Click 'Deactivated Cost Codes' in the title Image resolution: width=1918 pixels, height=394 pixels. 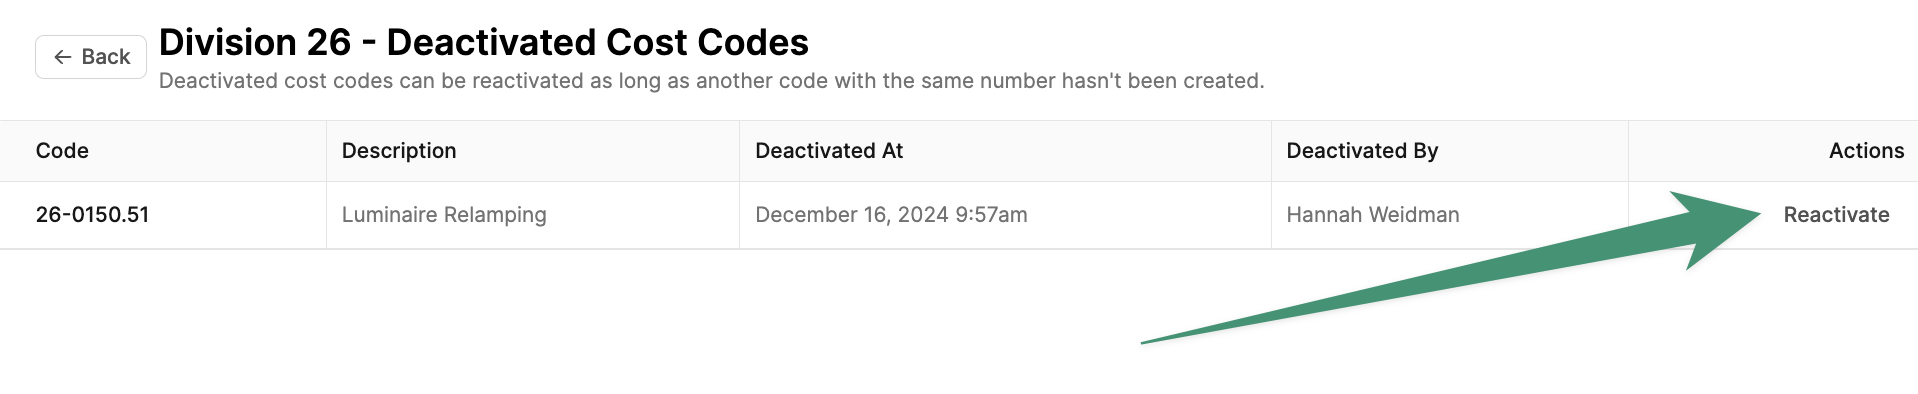pos(597,43)
